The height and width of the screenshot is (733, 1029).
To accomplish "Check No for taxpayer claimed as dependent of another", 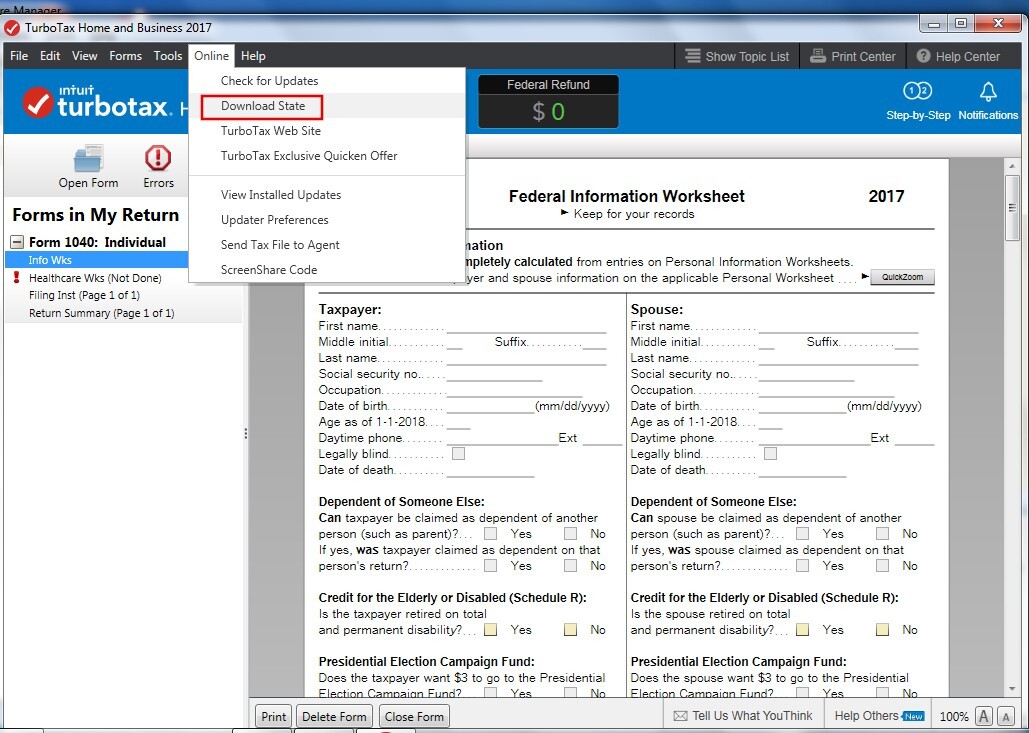I will pos(570,534).
